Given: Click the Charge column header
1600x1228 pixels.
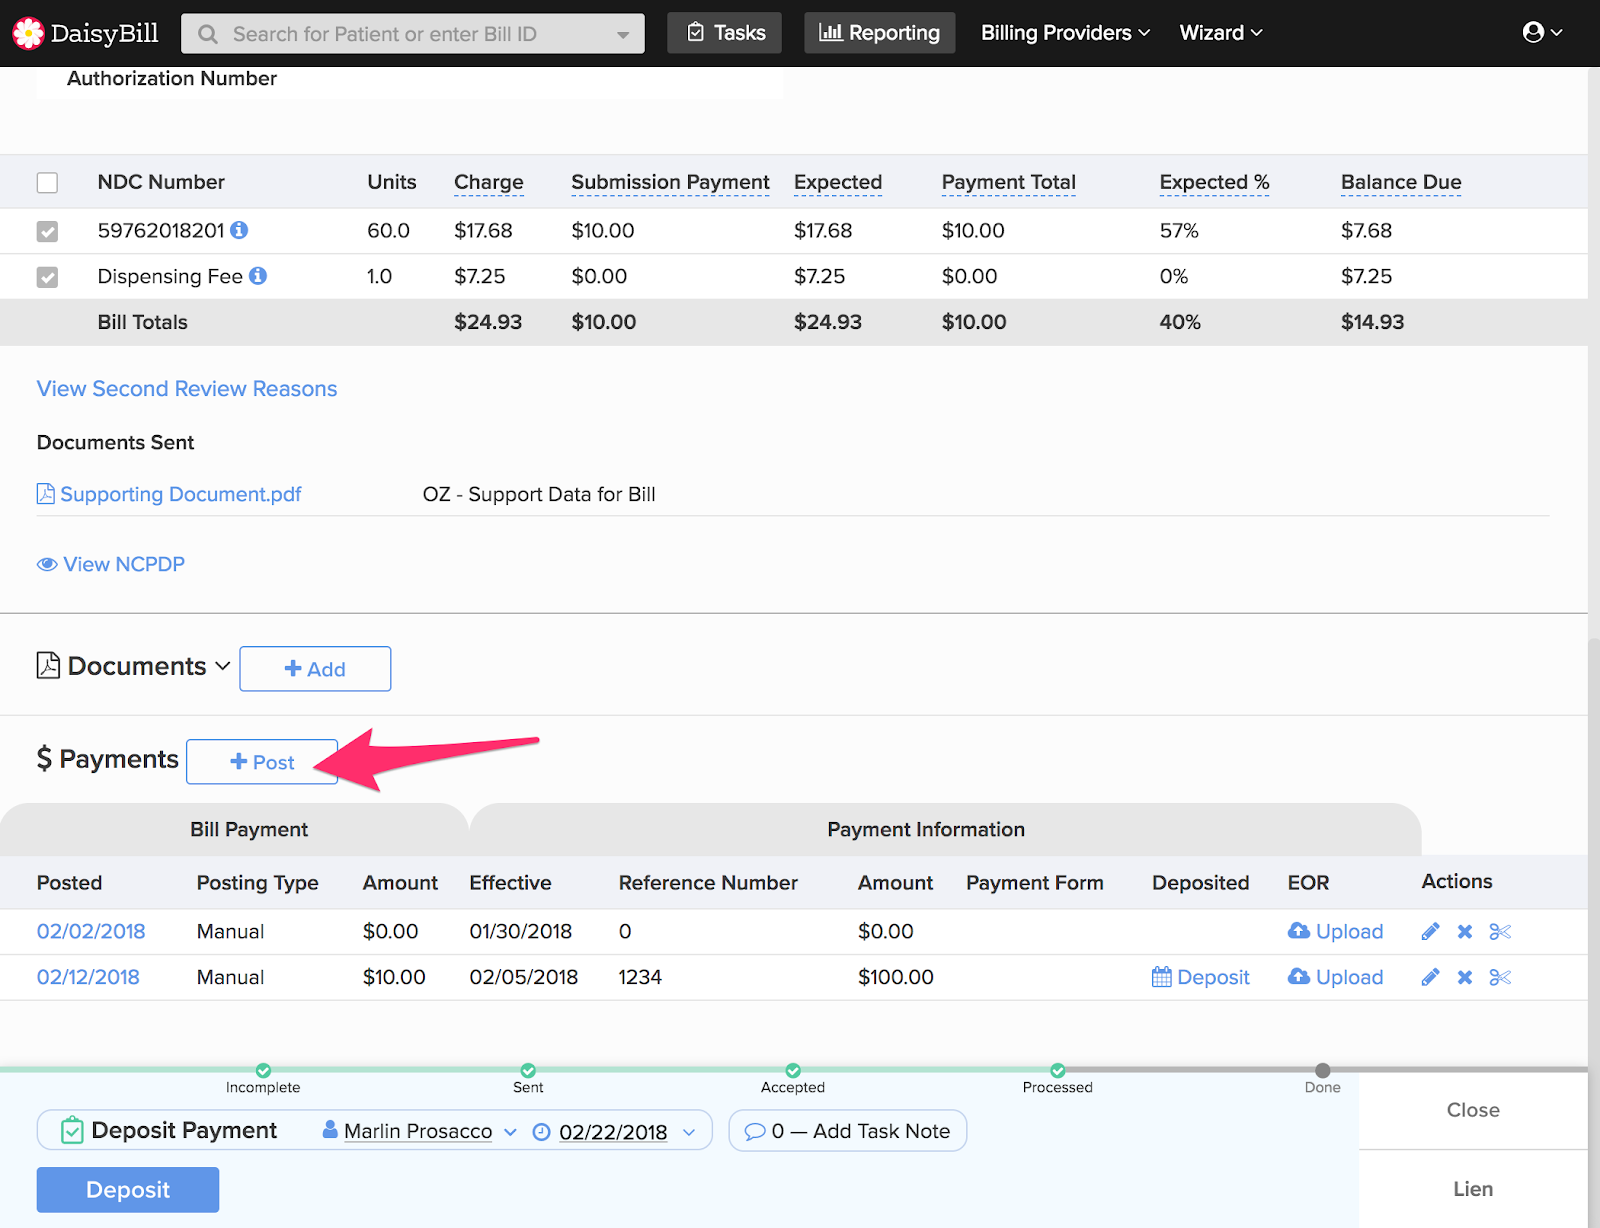Looking at the screenshot, I should (489, 182).
